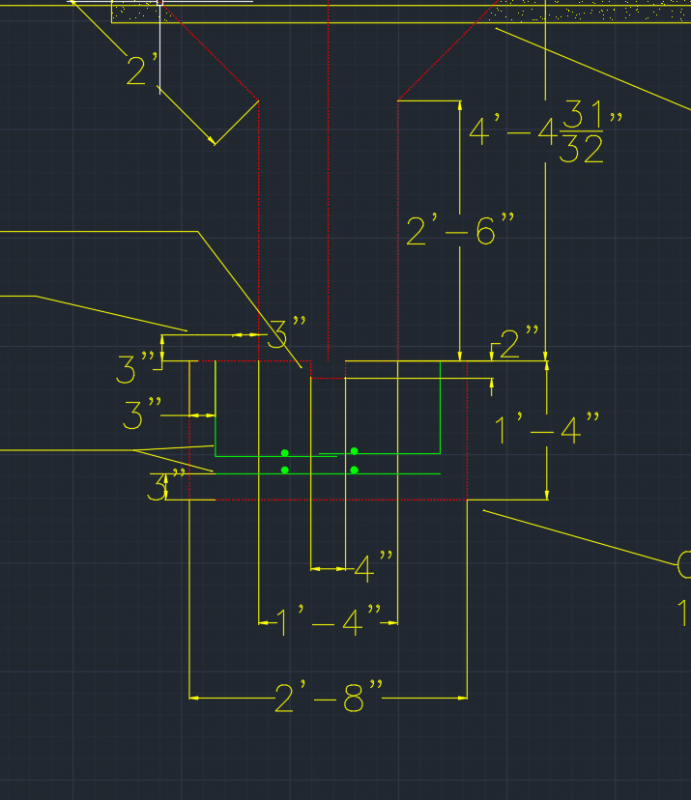
Task: Select the 2' dimension text on diagonal dimension
Action: [142, 69]
